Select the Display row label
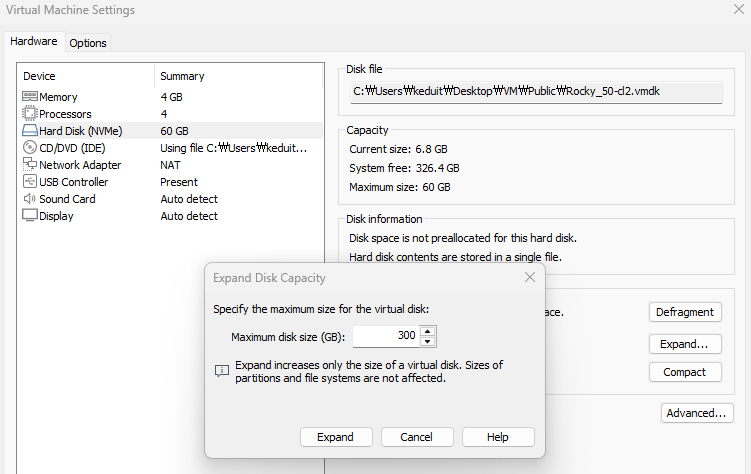 pos(56,216)
